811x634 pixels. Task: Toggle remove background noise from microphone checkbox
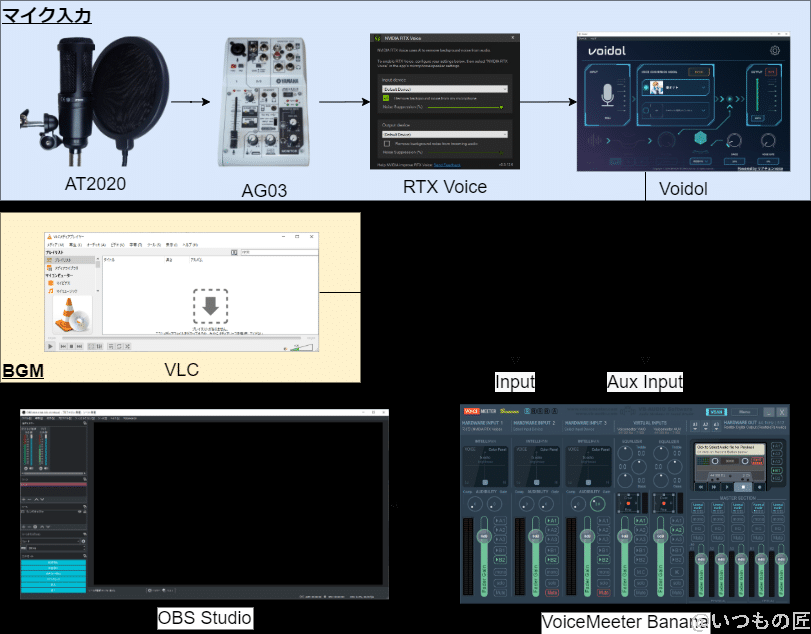pos(387,98)
